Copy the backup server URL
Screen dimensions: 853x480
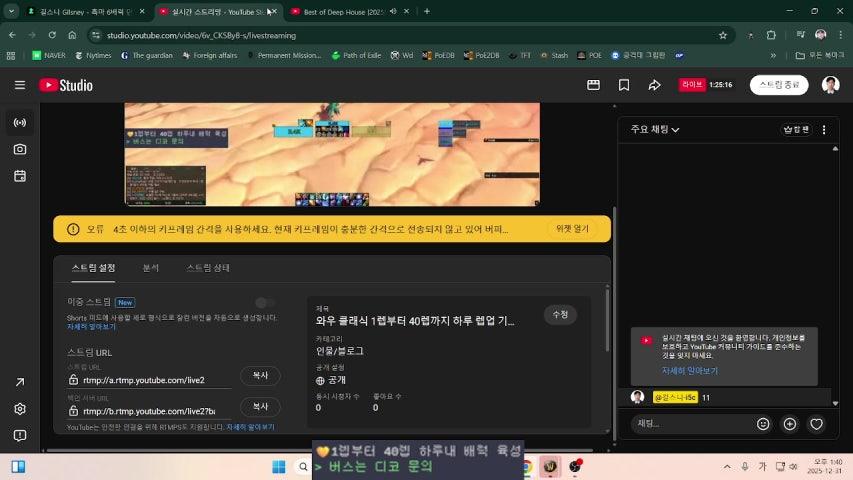pos(261,407)
